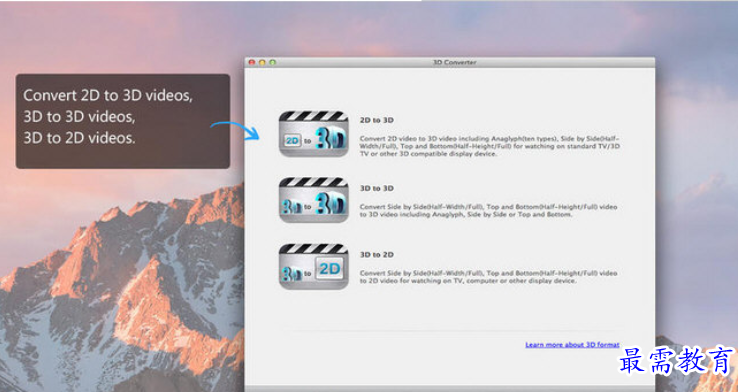Select the "2D to 3D" heading text
This screenshot has width=741, height=392.
[377, 120]
